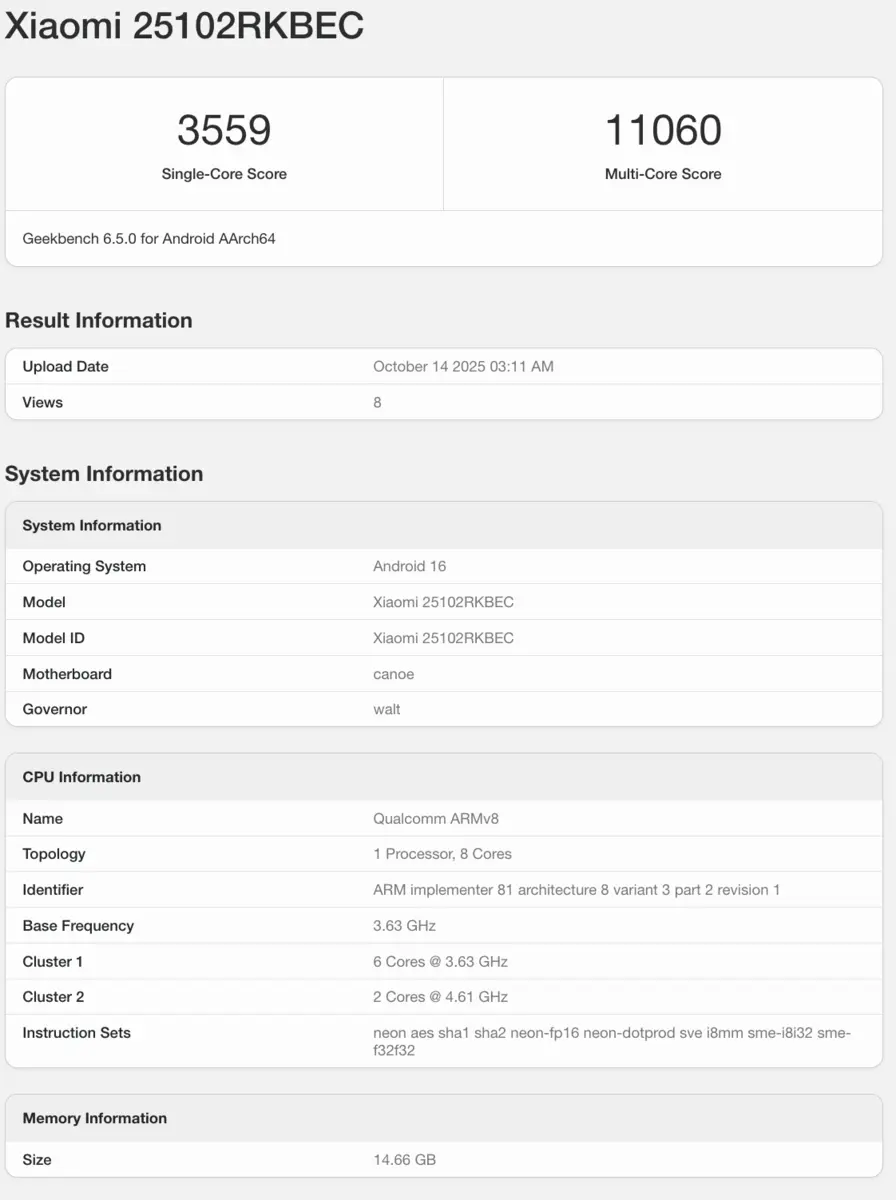Click the ARM implementer 81 identifier text
The image size is (896, 1200).
(576, 890)
